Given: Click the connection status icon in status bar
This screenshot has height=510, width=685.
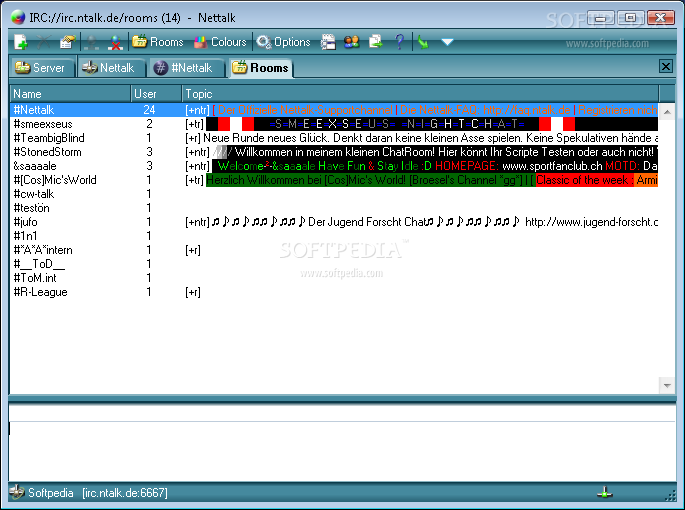Looking at the screenshot, I should (x=605, y=493).
